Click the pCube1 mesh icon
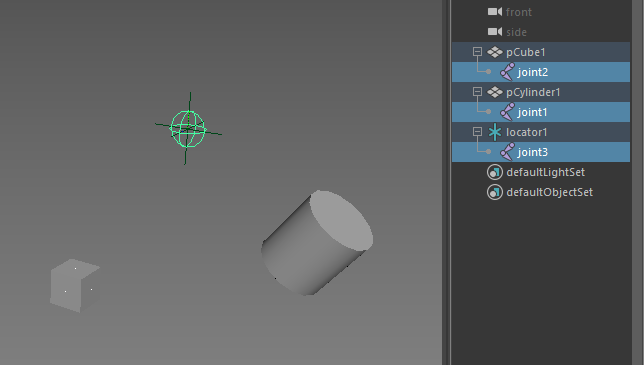The width and height of the screenshot is (644, 365). pyautogui.click(x=495, y=52)
